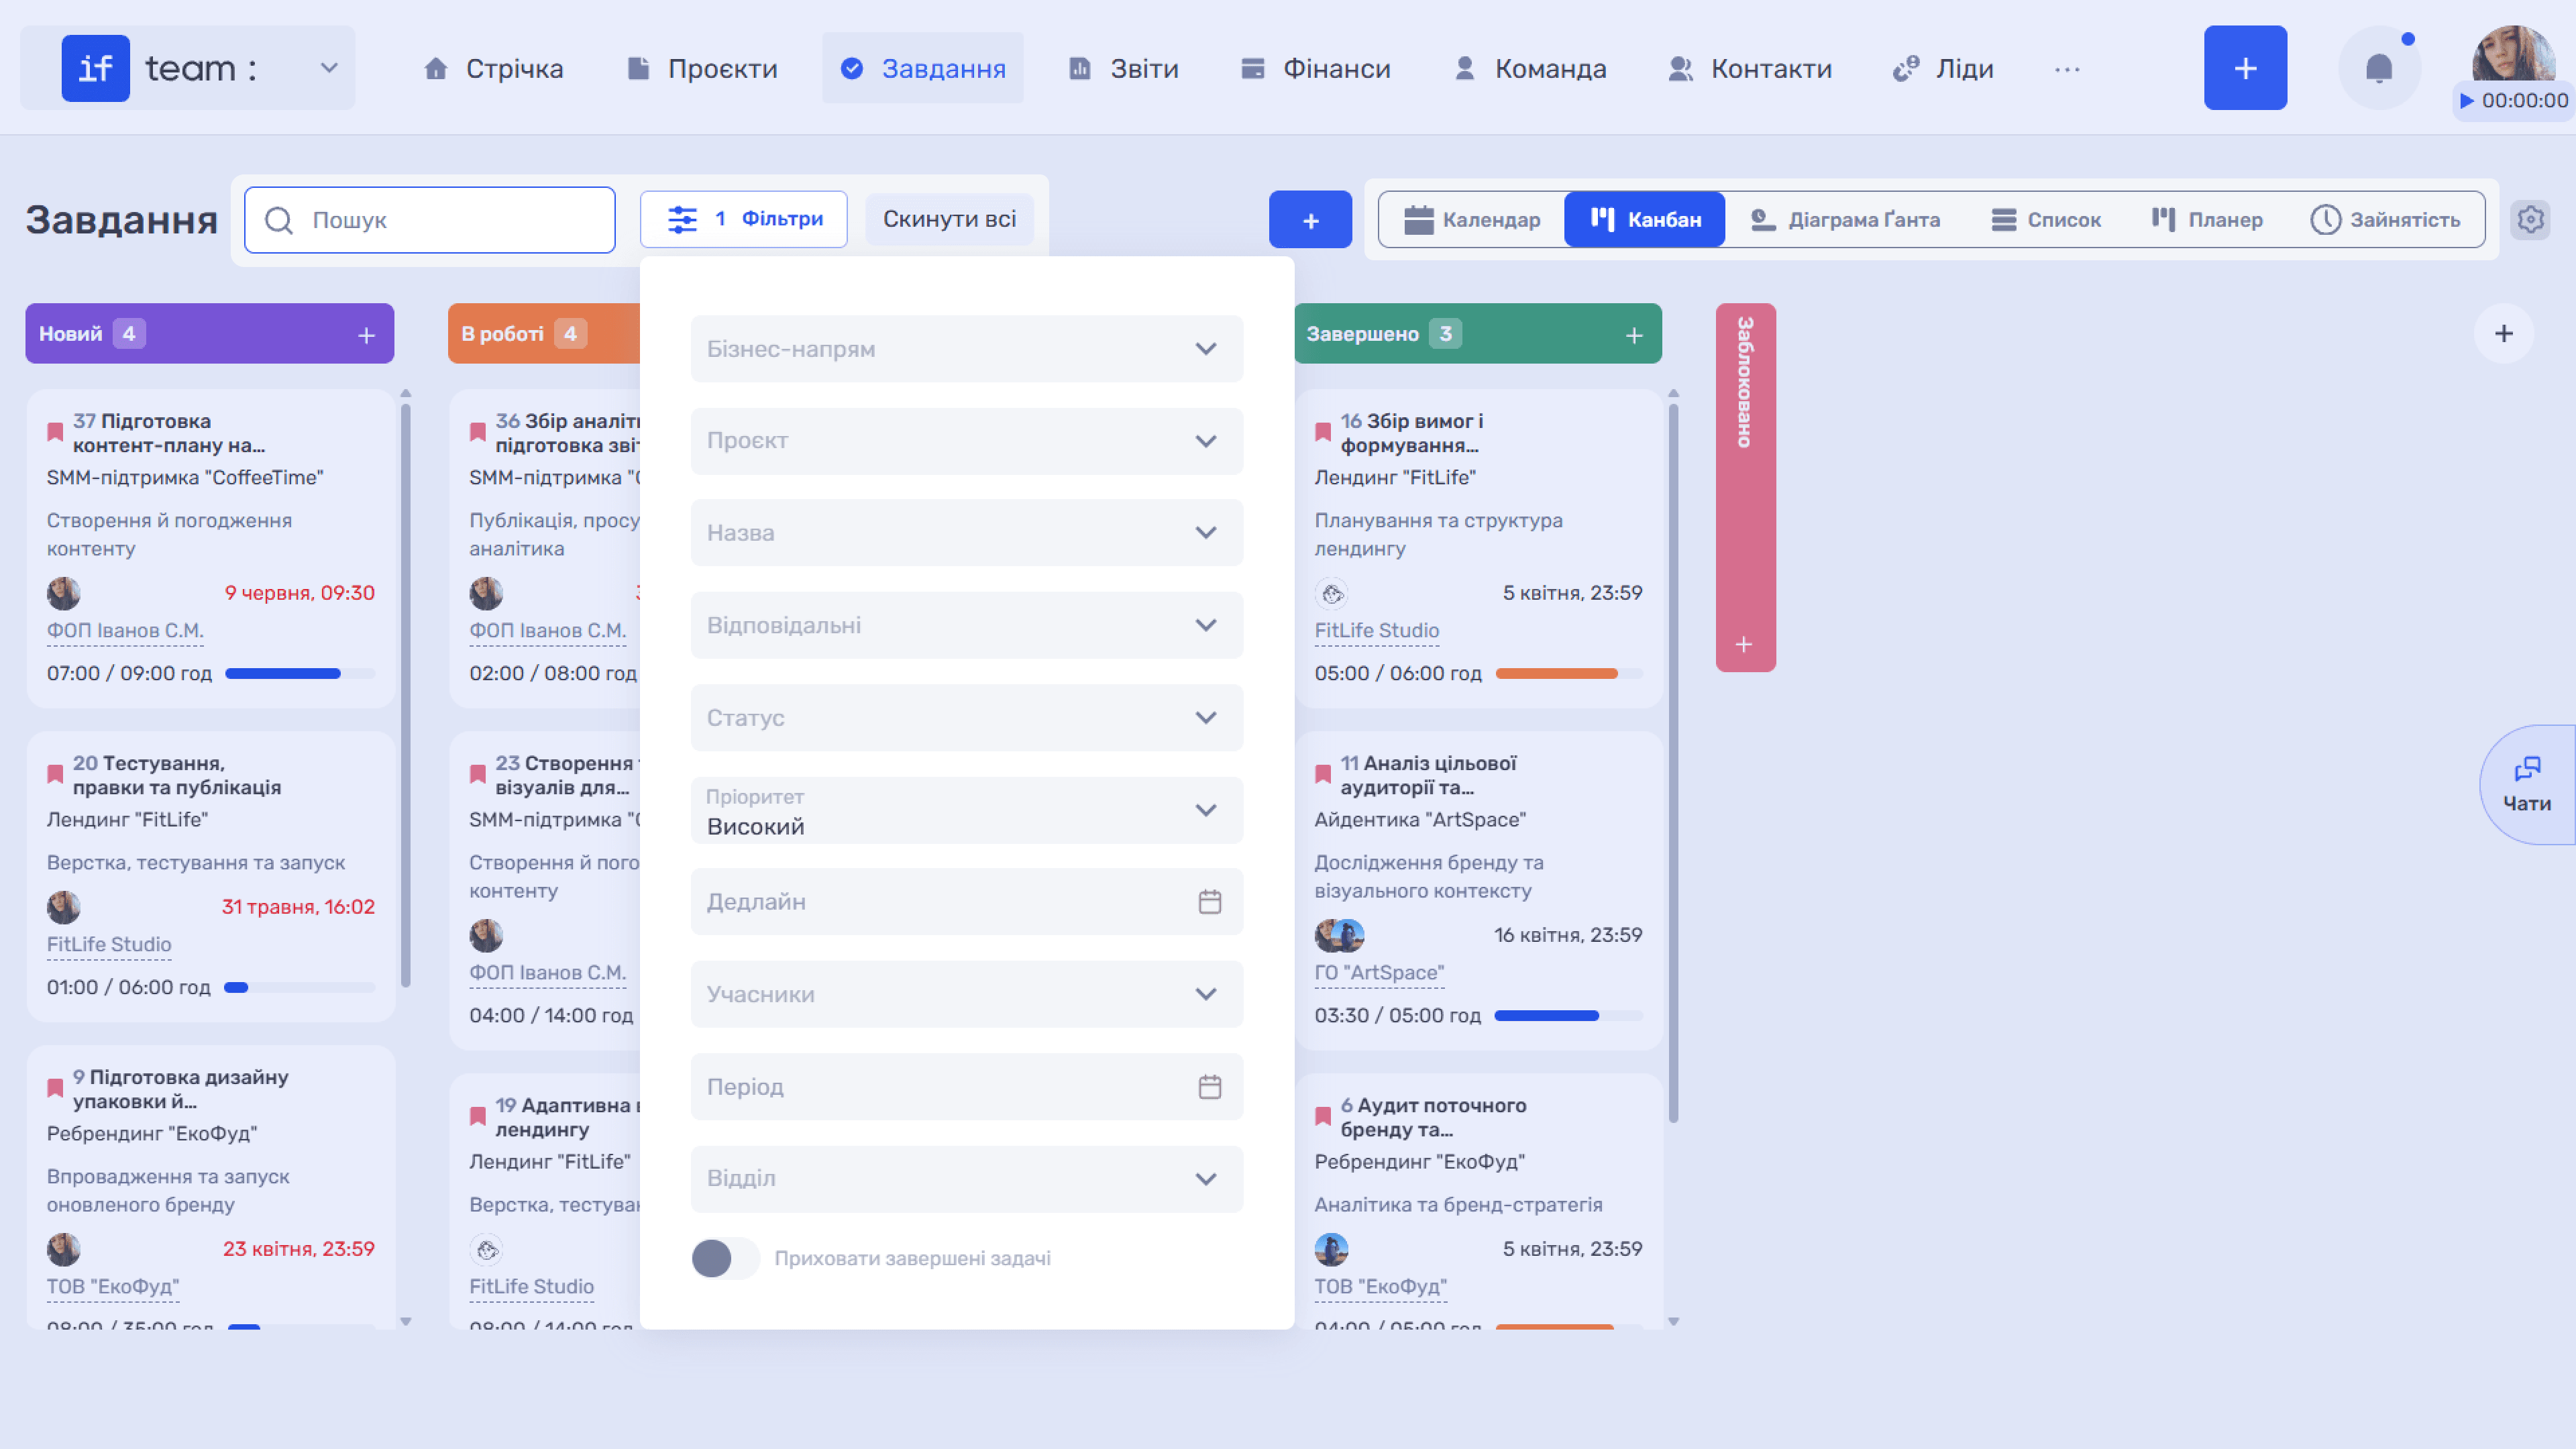The height and width of the screenshot is (1449, 2576).
Task: Open ГО "ArtSpace" client link
Action: pyautogui.click(x=1379, y=973)
